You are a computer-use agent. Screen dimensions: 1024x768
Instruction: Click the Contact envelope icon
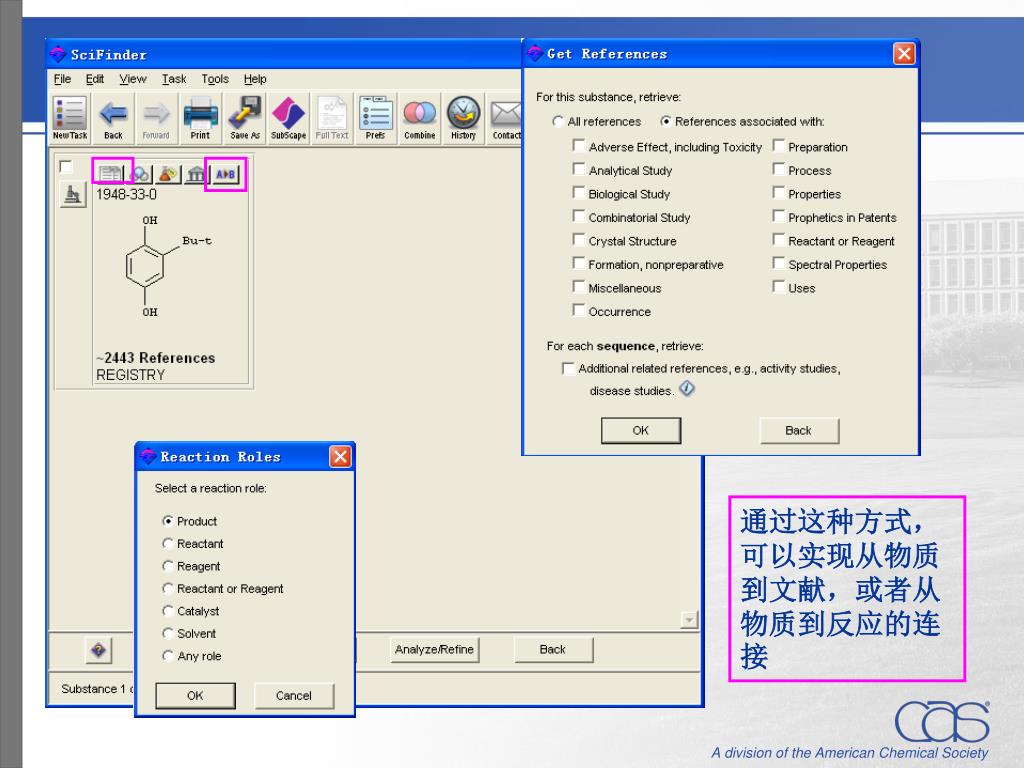(x=505, y=118)
